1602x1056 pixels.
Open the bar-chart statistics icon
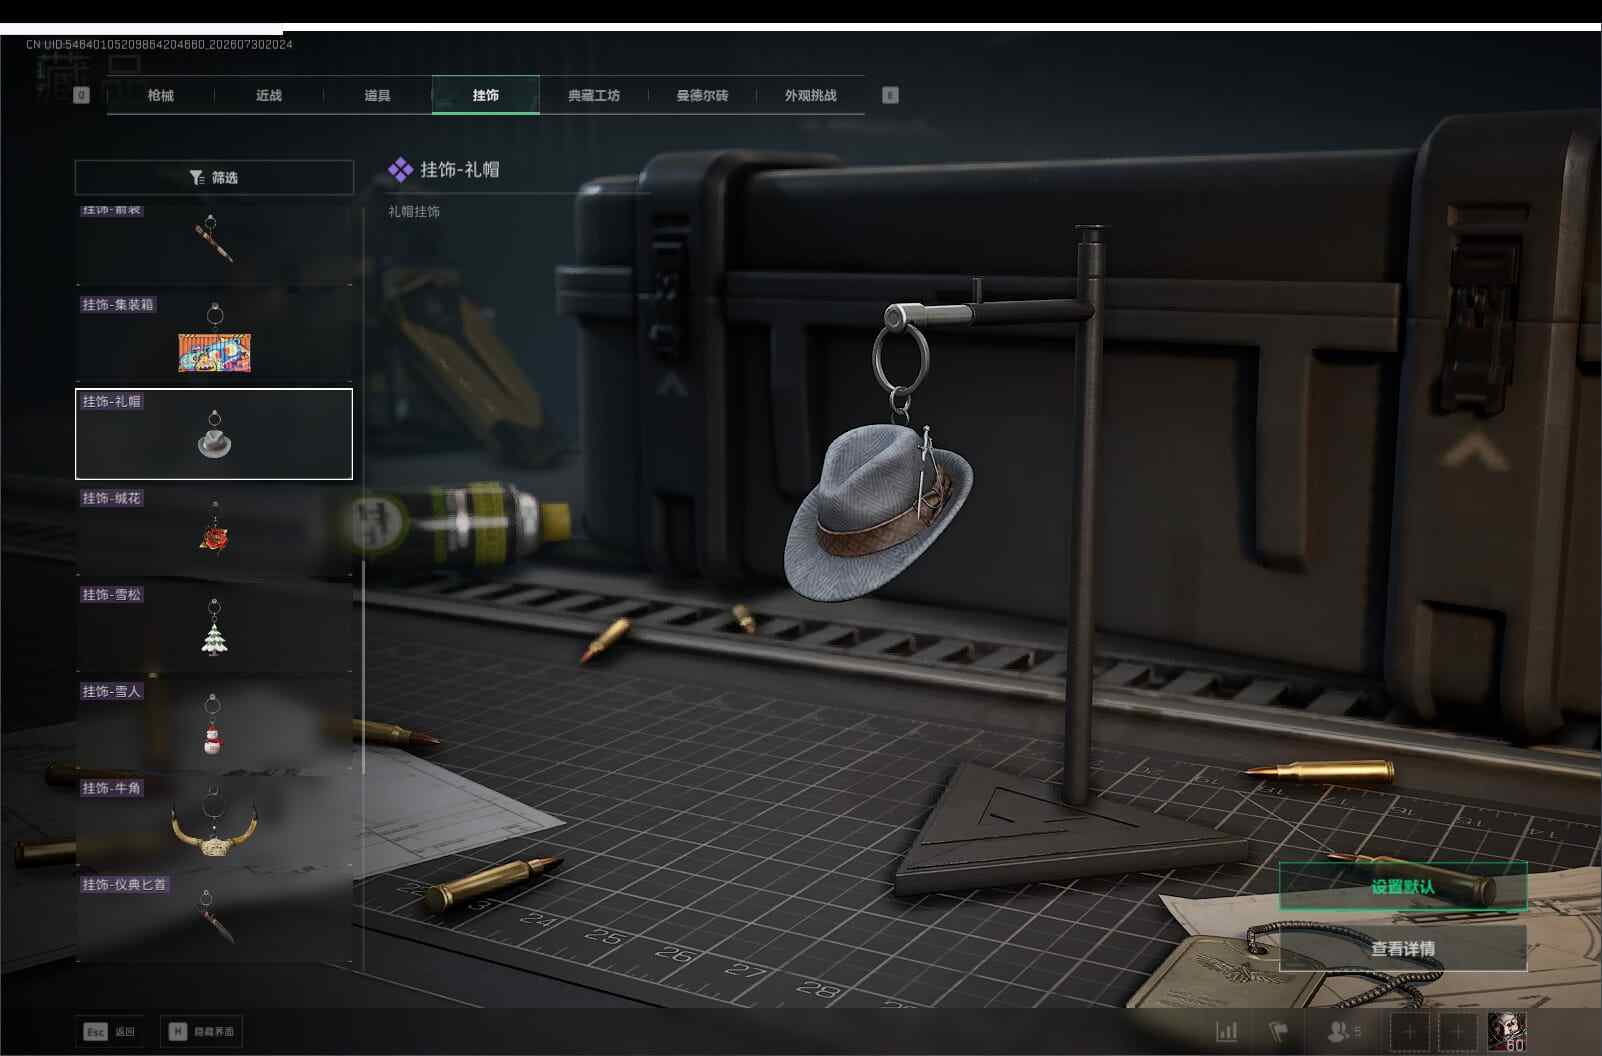click(x=1227, y=1031)
